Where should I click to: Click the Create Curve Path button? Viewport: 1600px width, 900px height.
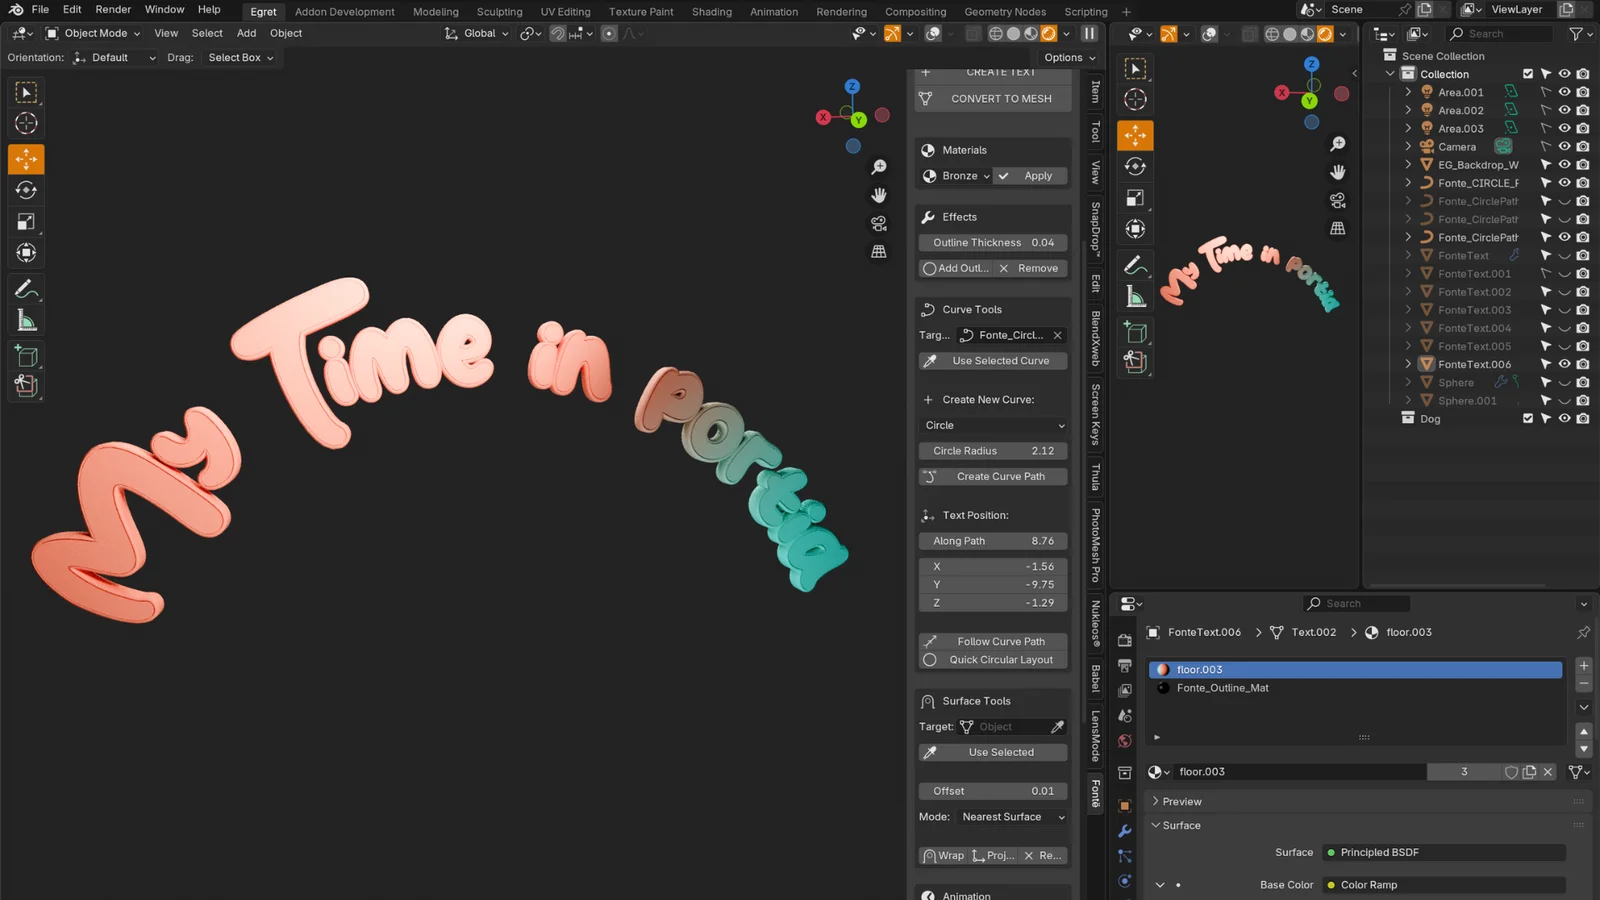pos(993,476)
